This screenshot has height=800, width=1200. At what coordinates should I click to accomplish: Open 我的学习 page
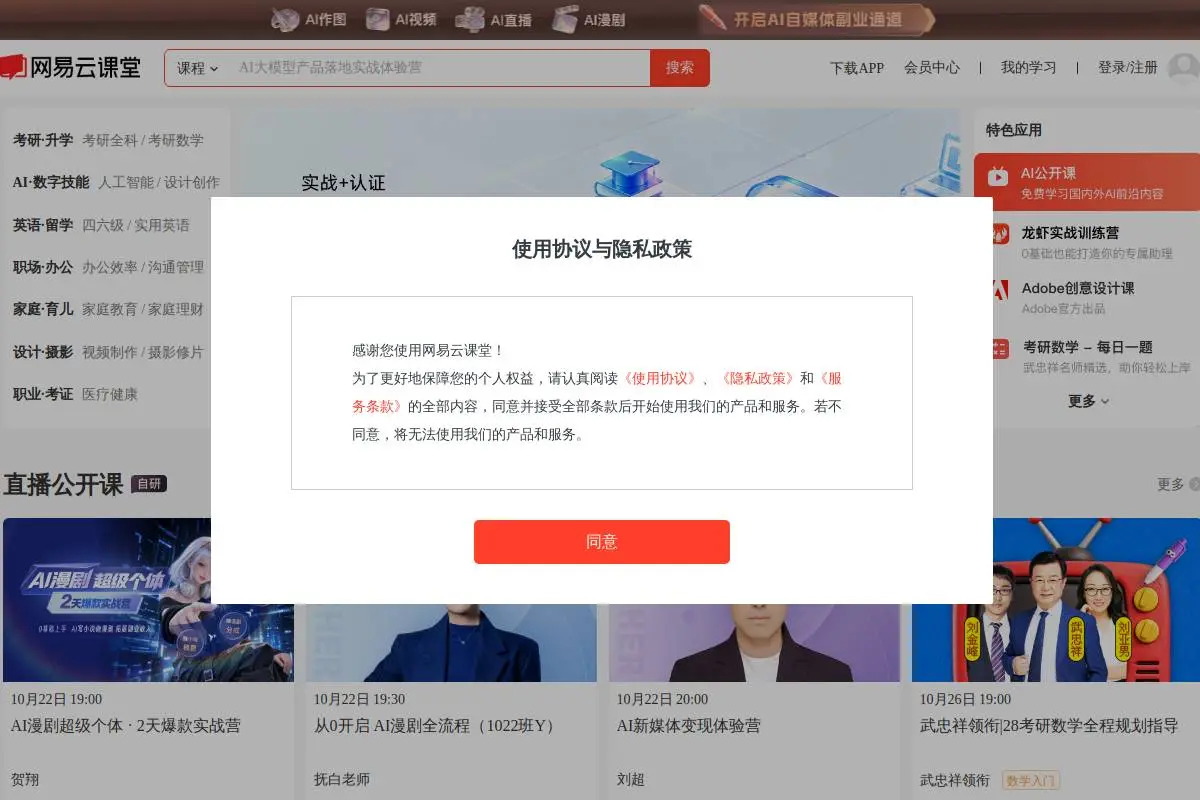pyautogui.click(x=1028, y=68)
